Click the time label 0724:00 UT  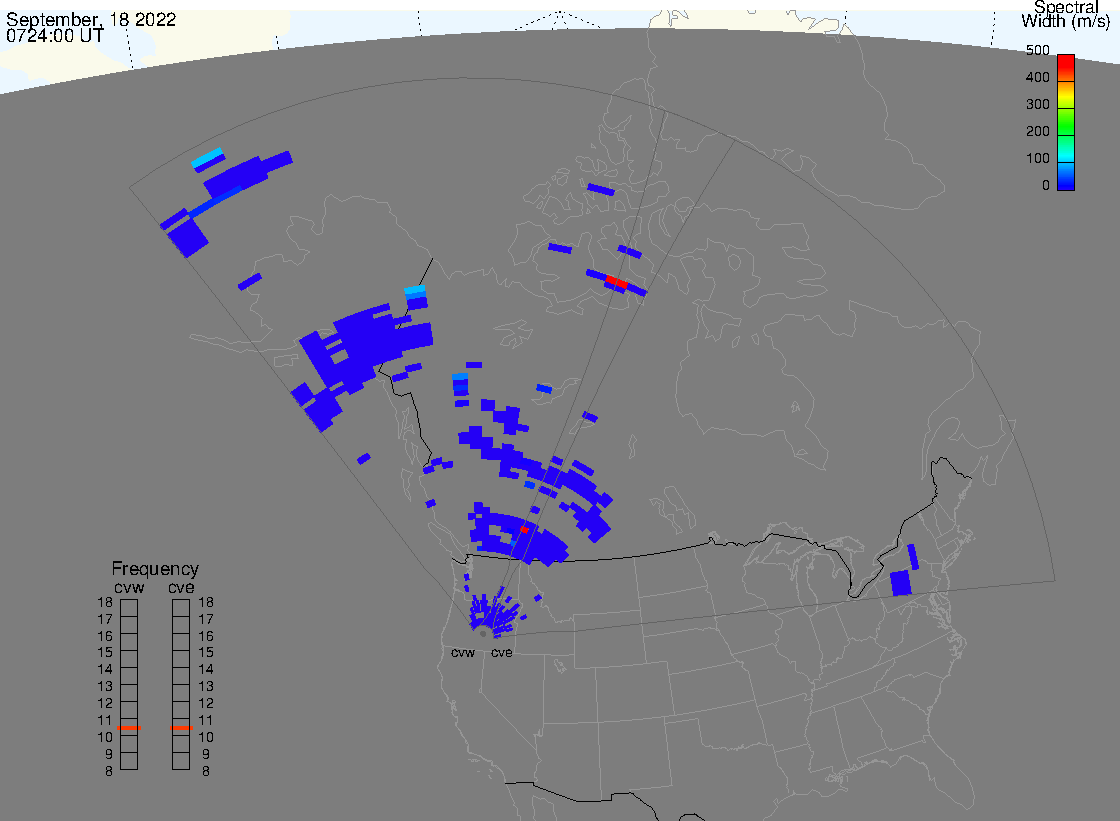(55, 35)
